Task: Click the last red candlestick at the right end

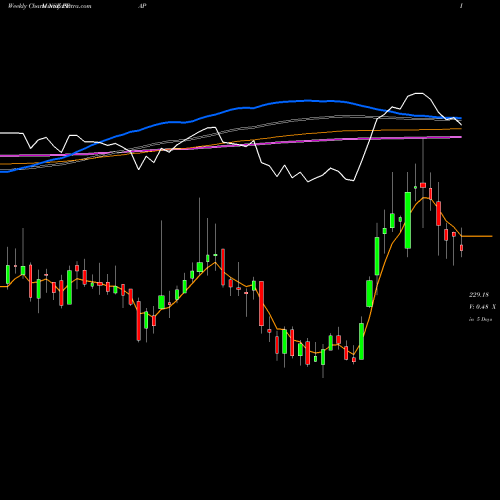Action: (461, 247)
